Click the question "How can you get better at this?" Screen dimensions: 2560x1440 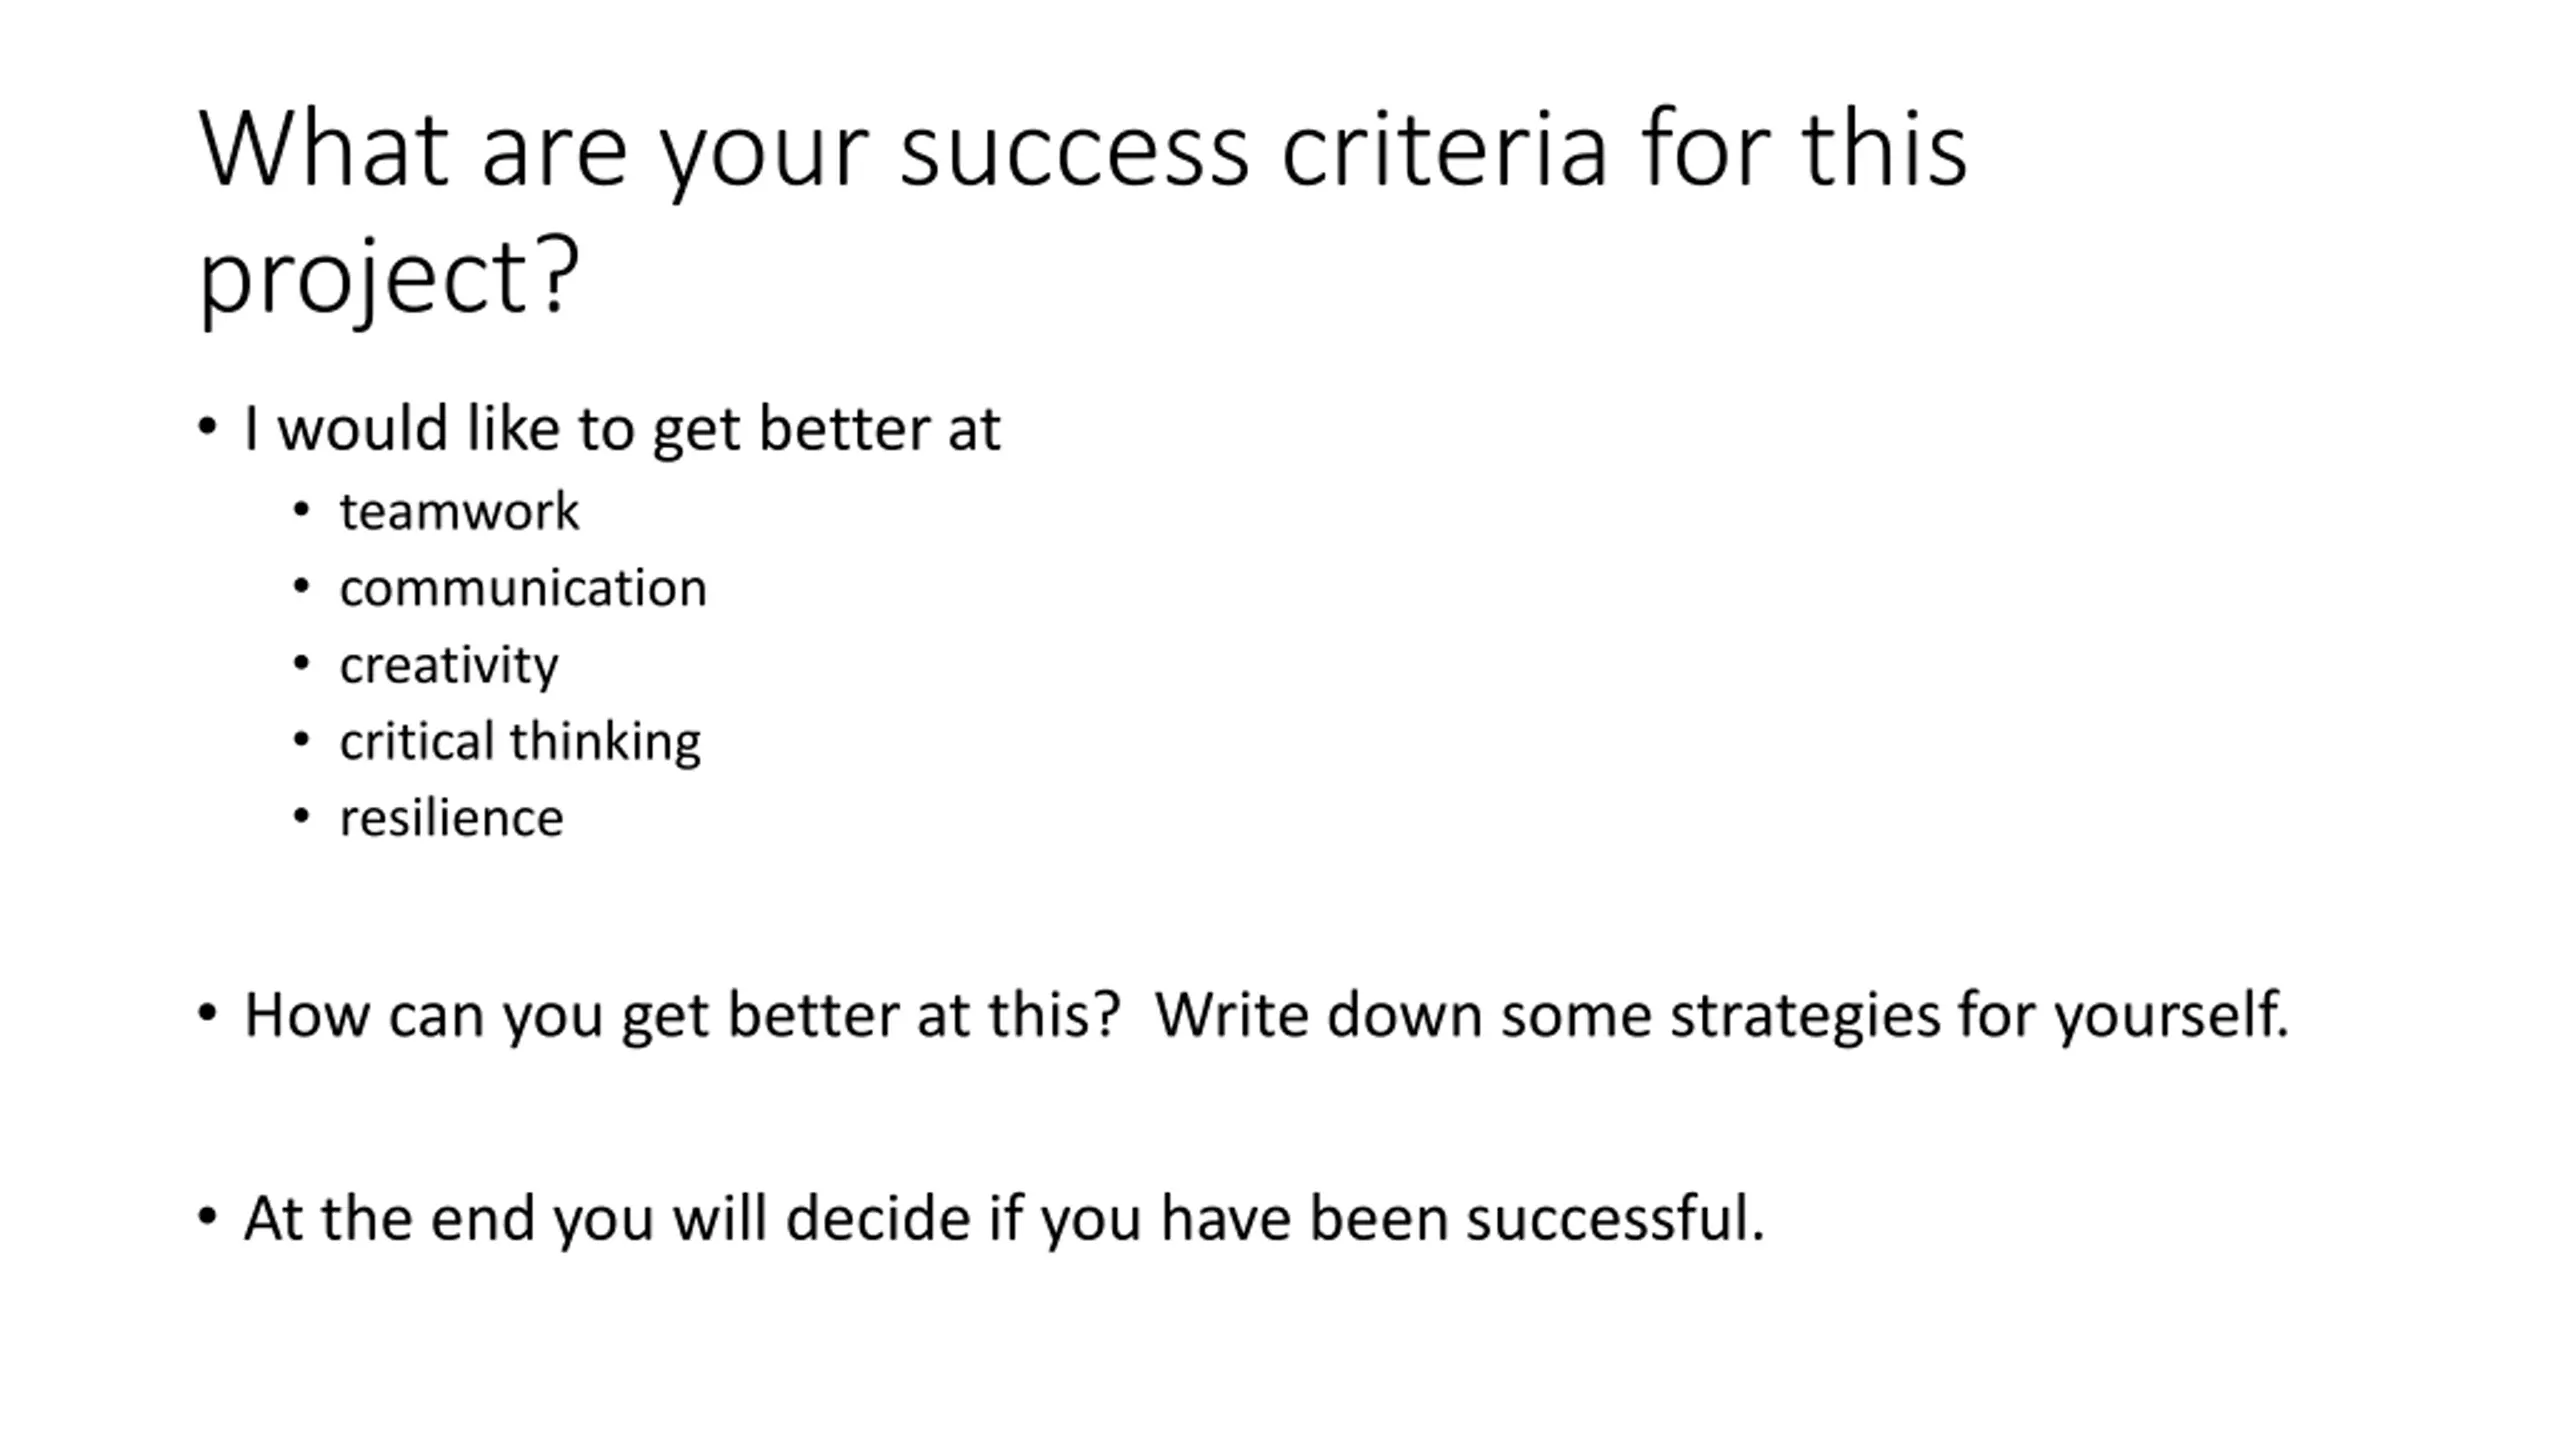(x=681, y=1016)
